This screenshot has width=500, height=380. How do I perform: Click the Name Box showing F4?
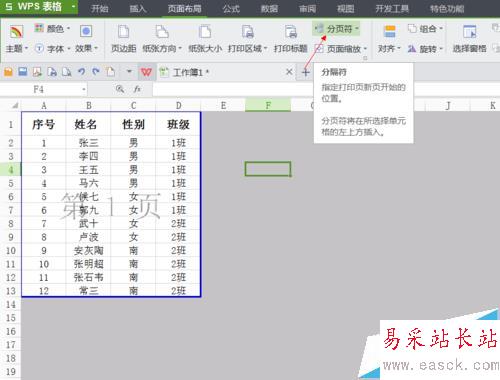pyautogui.click(x=38, y=89)
